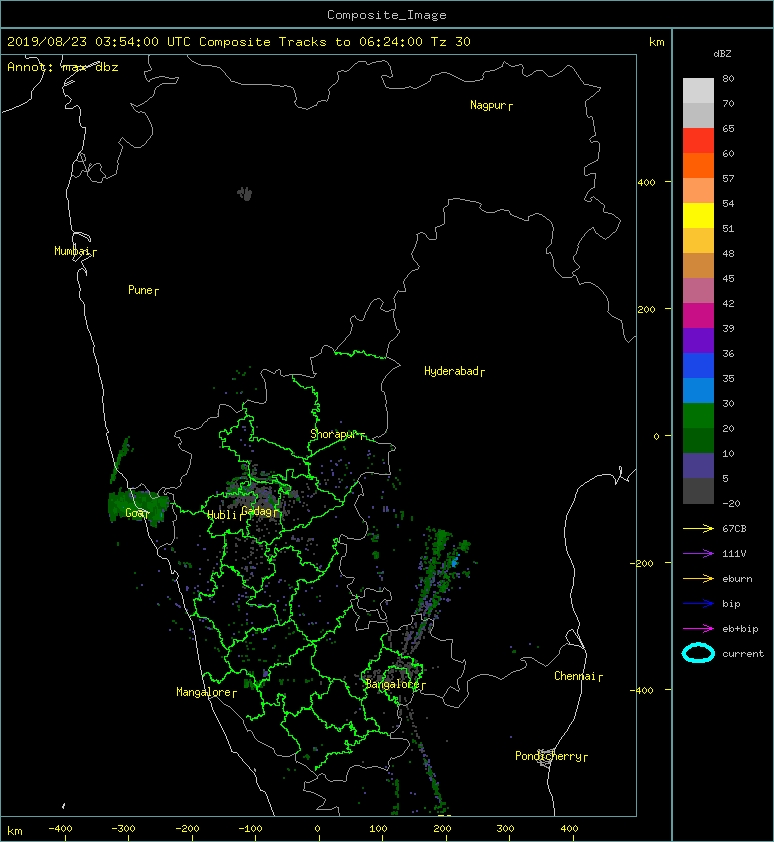Click the Mumbai city label
Viewport: 774px width, 842px height.
tap(72, 251)
